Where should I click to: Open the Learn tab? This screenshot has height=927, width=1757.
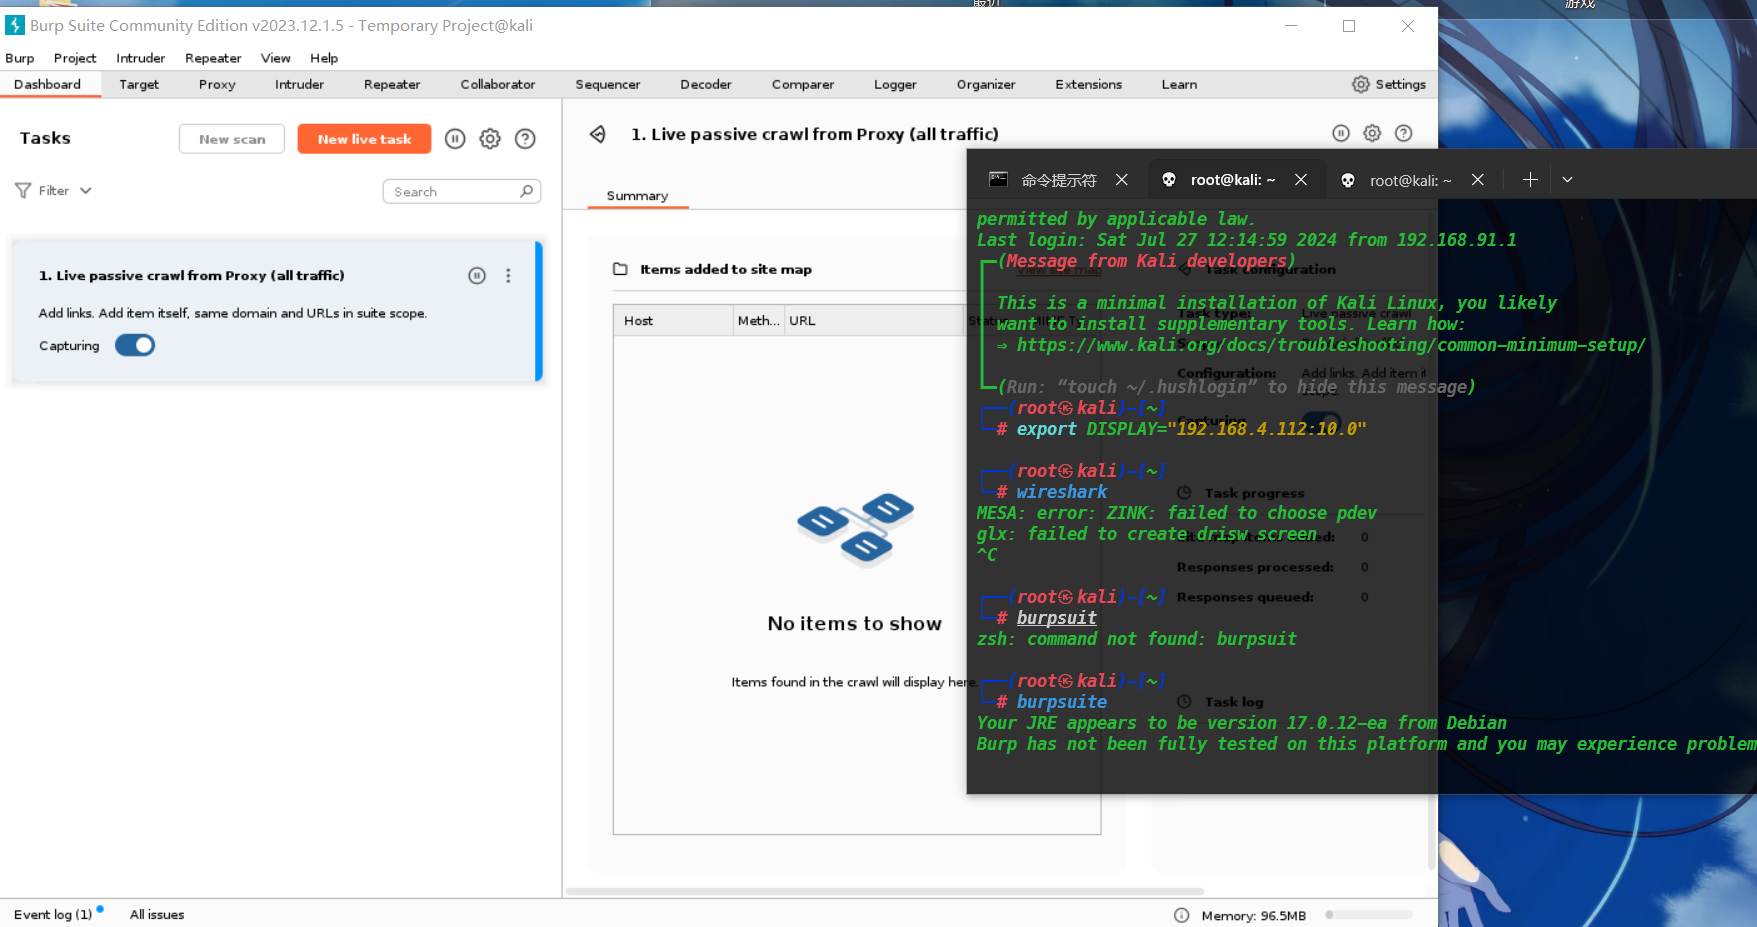pyautogui.click(x=1179, y=84)
